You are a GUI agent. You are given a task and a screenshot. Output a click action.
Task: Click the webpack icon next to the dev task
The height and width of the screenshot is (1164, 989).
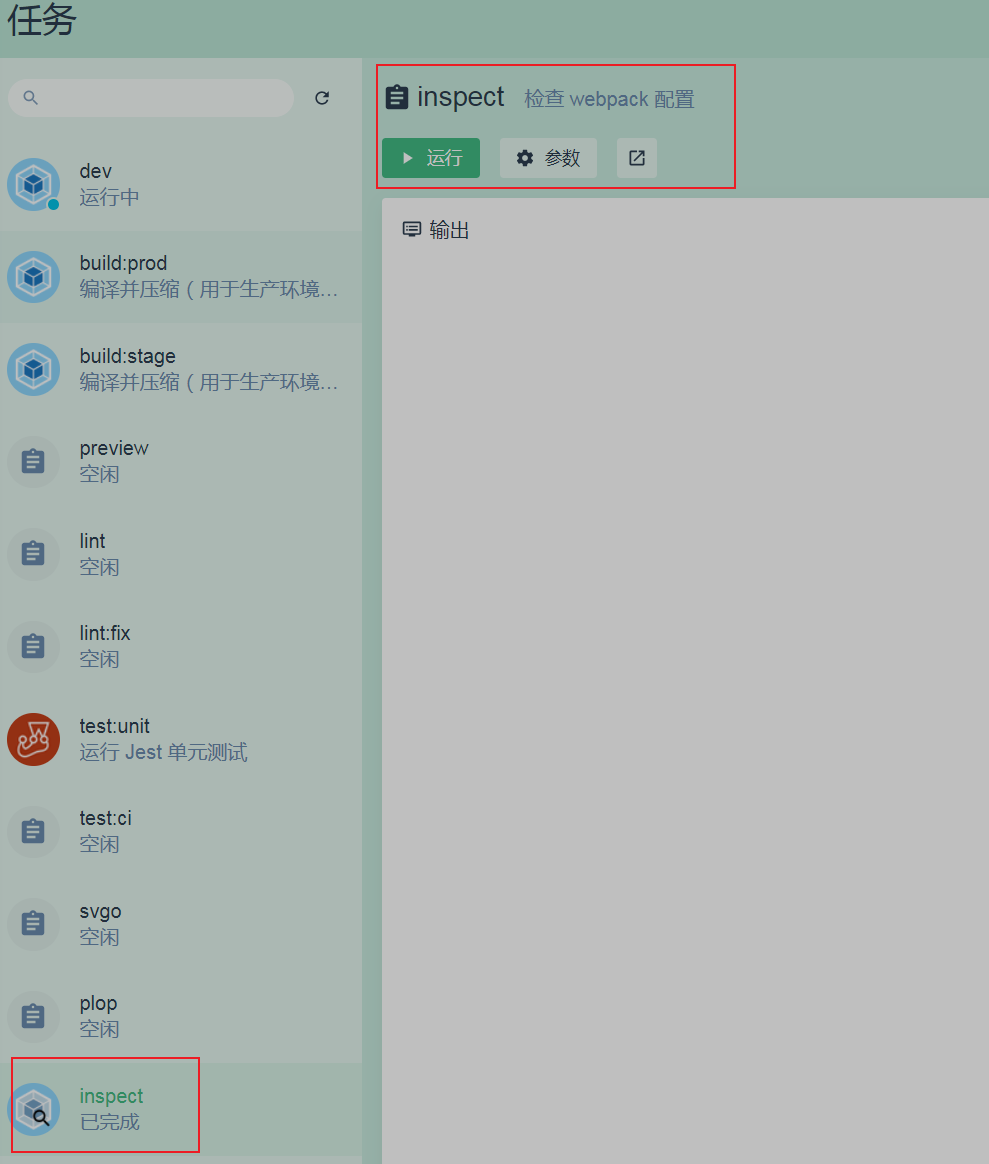(x=34, y=184)
